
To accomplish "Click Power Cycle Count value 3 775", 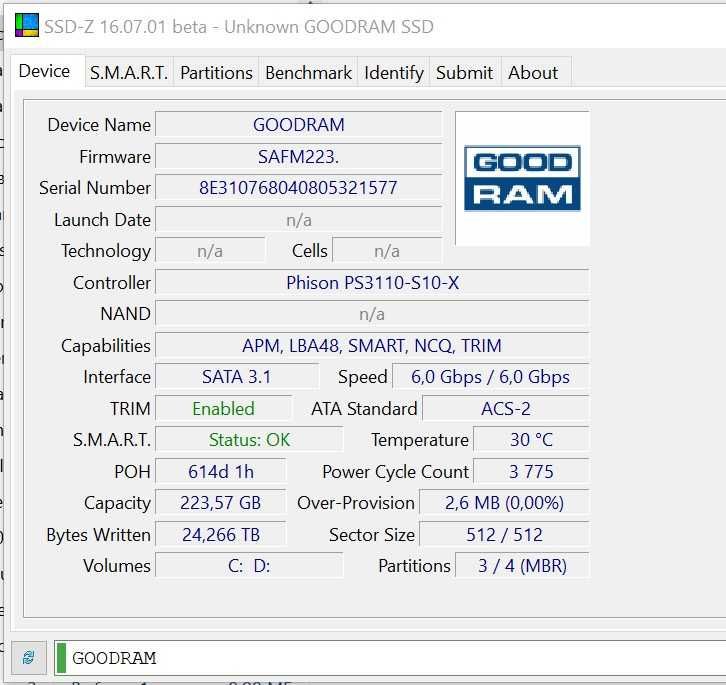I will (x=531, y=471).
